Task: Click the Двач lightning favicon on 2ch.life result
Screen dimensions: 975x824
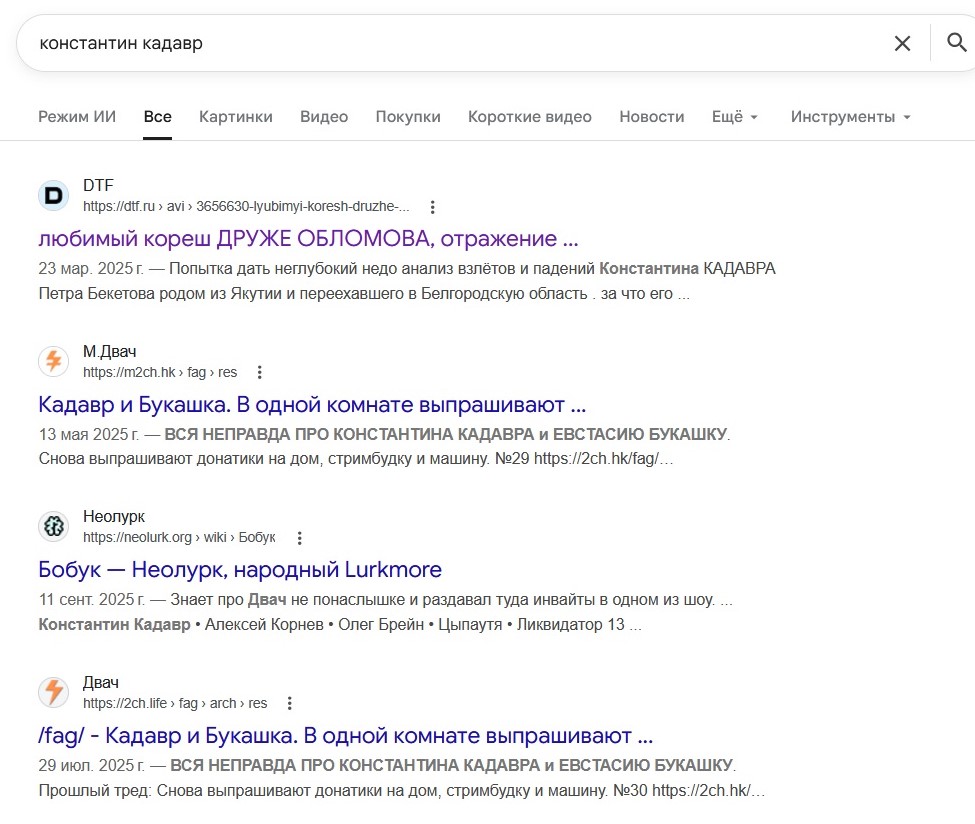Action: [54, 692]
